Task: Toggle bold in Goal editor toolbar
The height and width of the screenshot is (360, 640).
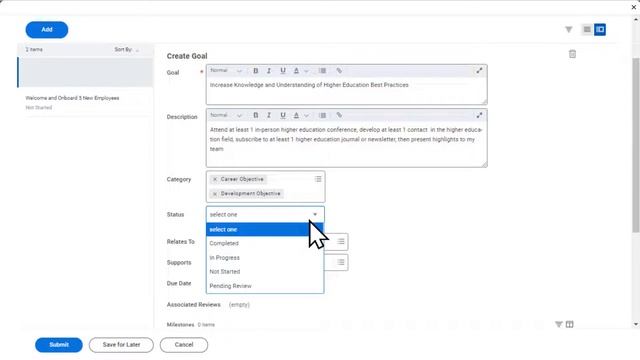Action: coord(256,71)
